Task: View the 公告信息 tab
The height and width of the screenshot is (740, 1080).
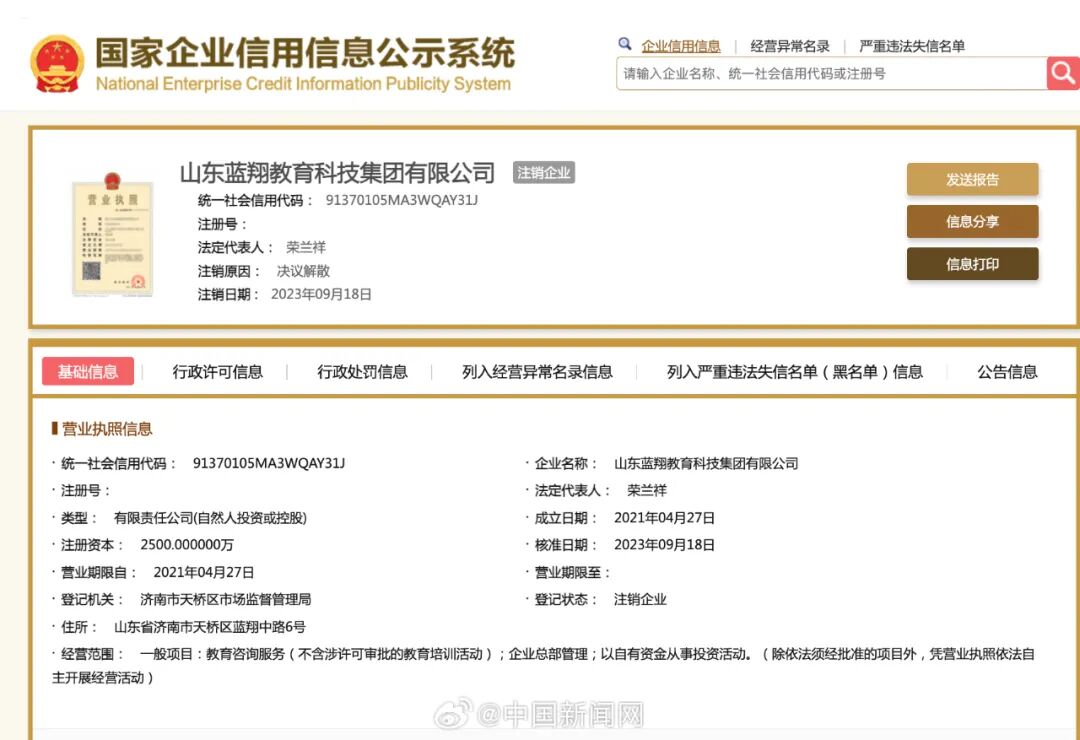Action: (x=1005, y=371)
